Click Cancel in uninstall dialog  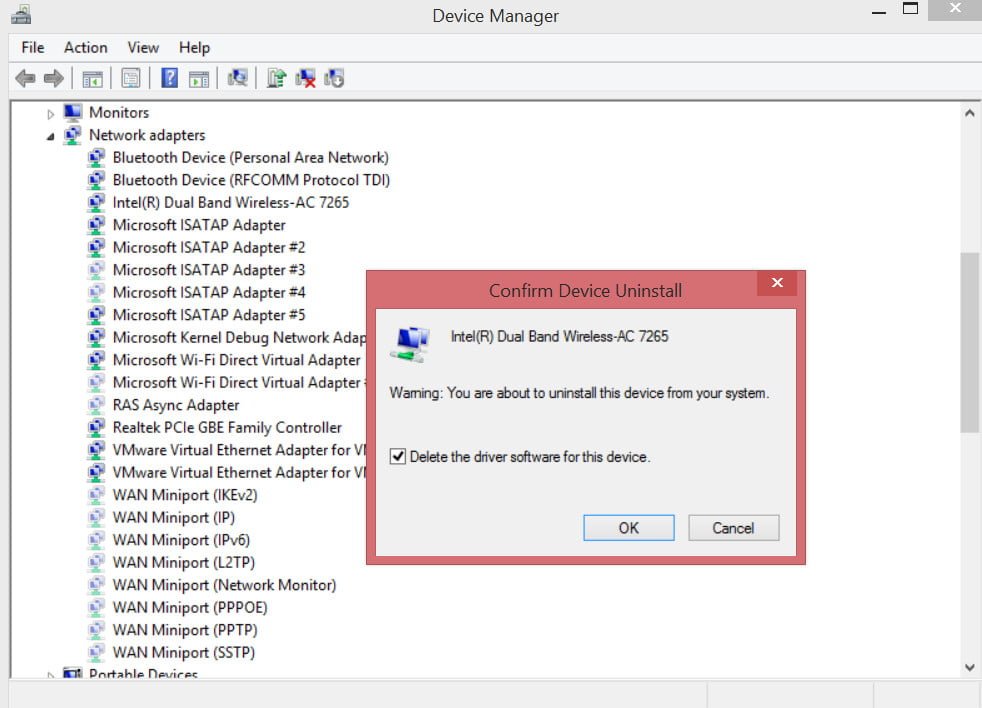(x=733, y=528)
